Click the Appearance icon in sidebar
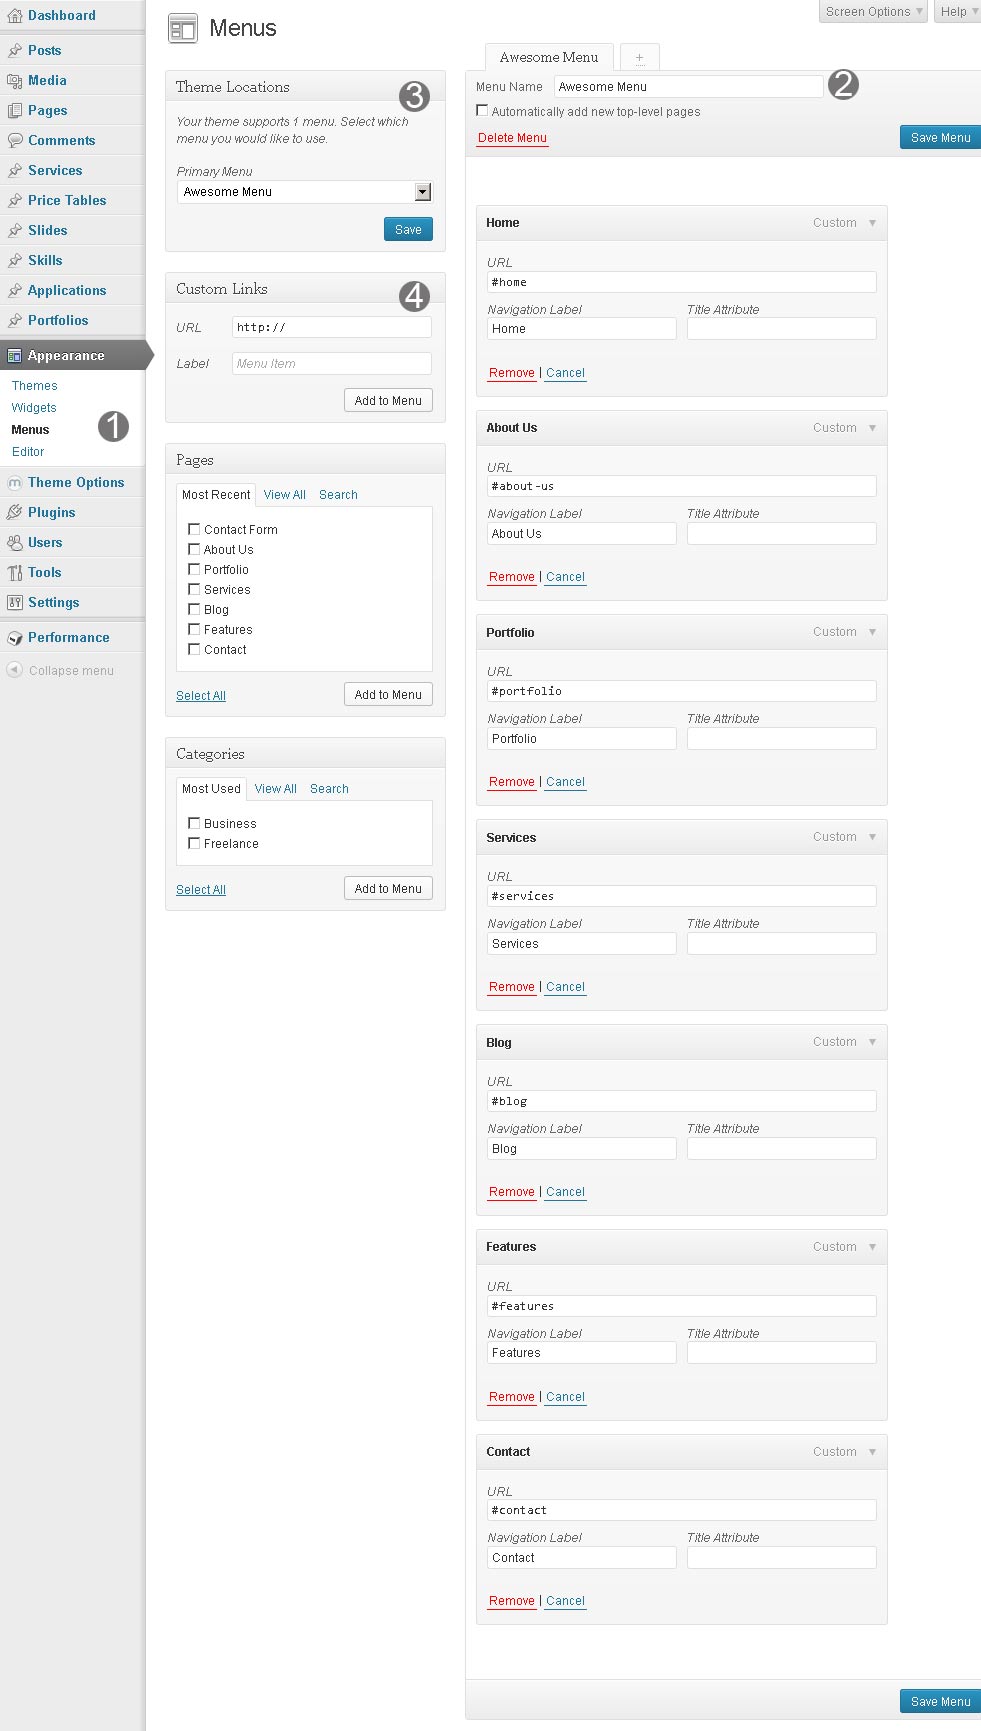The height and width of the screenshot is (1731, 981). point(14,355)
